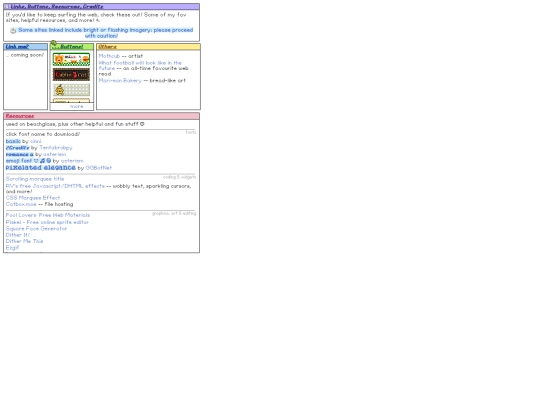
Task: Download the 'romance a' font
Action: click(x=20, y=154)
